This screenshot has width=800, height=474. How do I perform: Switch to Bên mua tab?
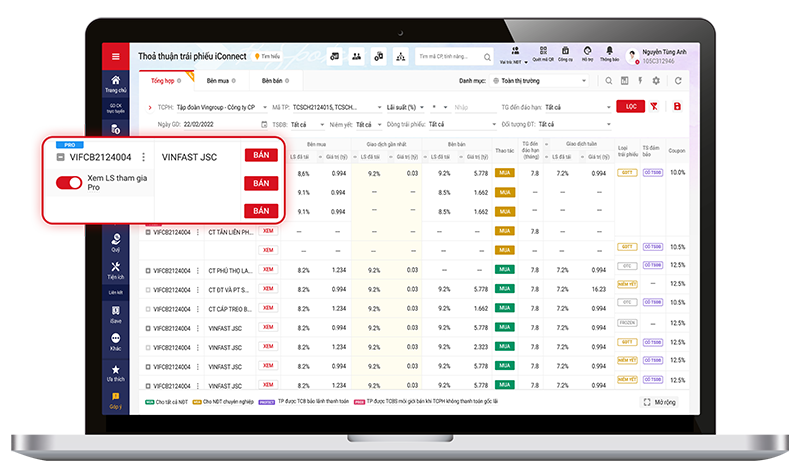coord(221,81)
